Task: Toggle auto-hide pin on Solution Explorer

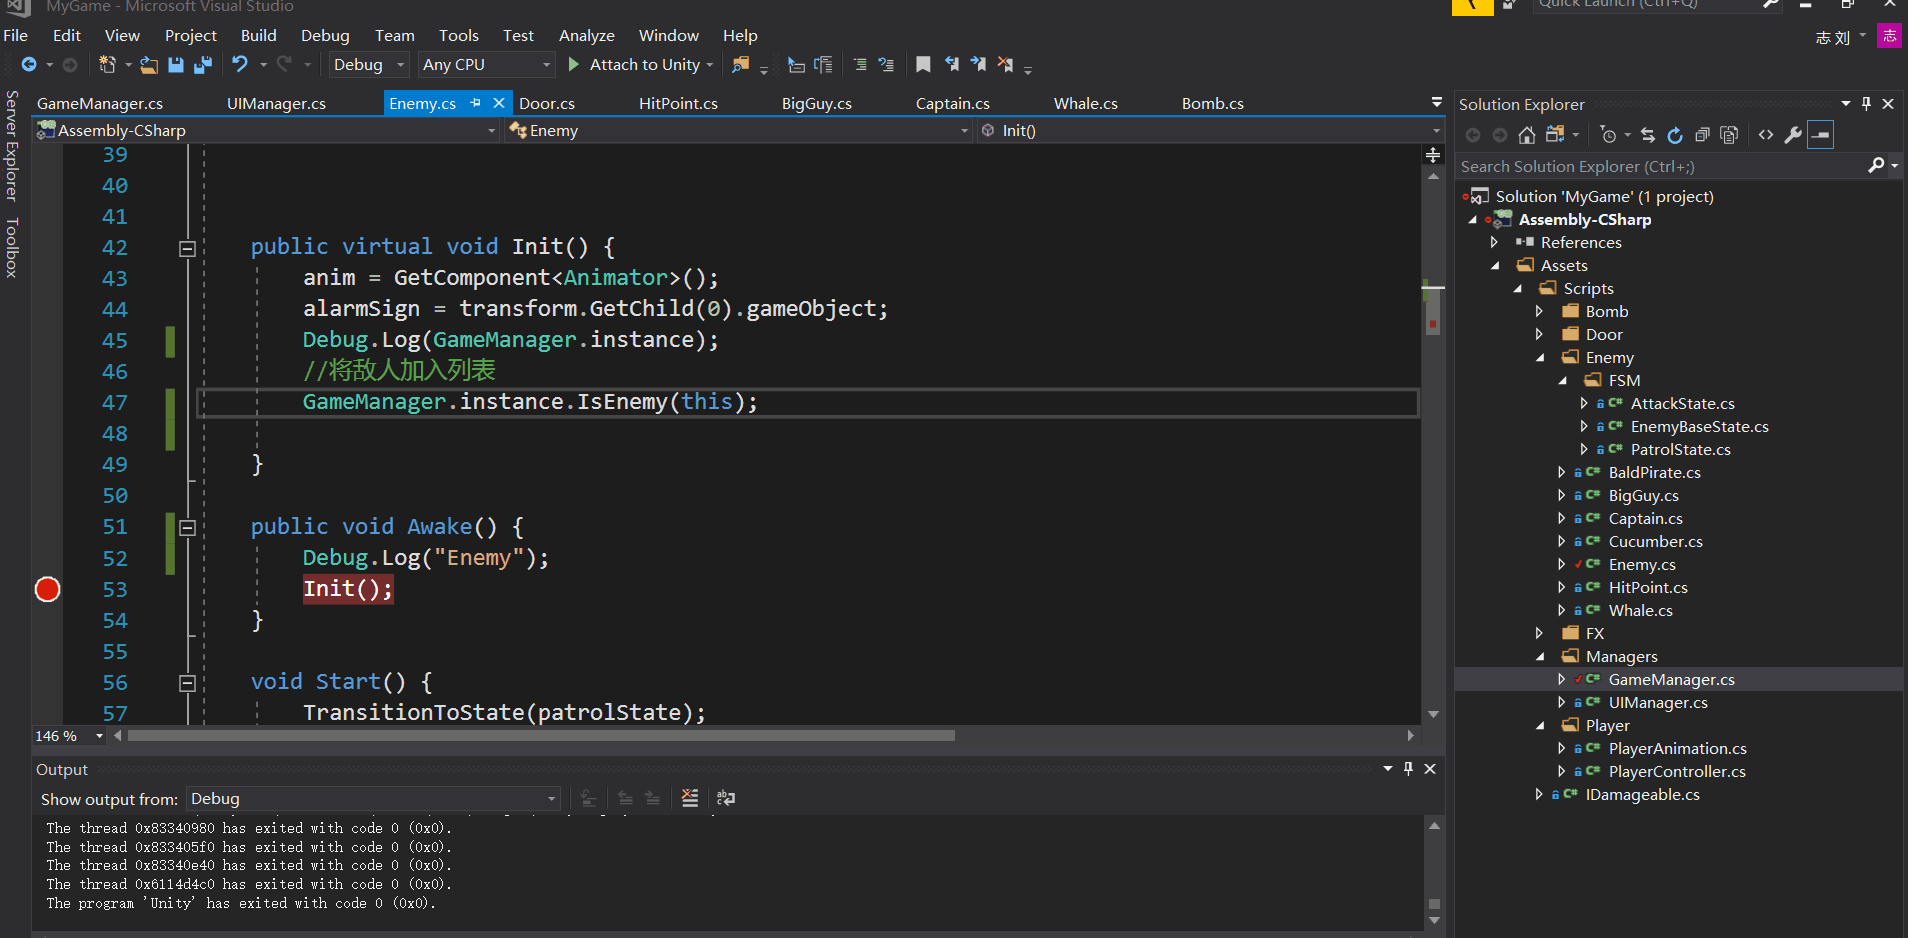Action: tap(1866, 104)
